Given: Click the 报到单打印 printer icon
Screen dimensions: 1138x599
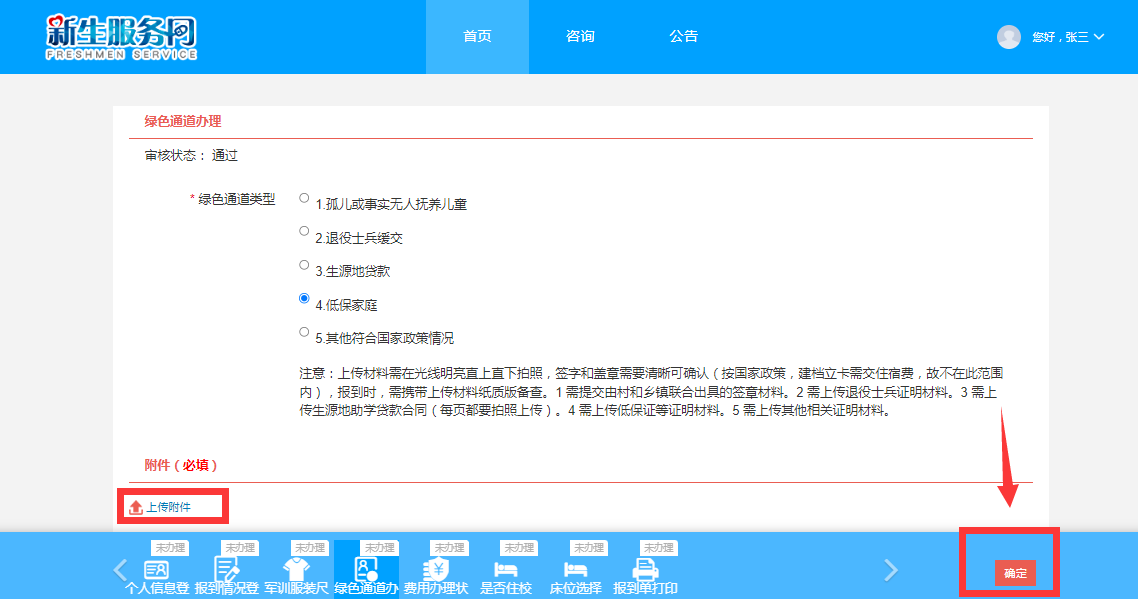Looking at the screenshot, I should coord(646,570).
